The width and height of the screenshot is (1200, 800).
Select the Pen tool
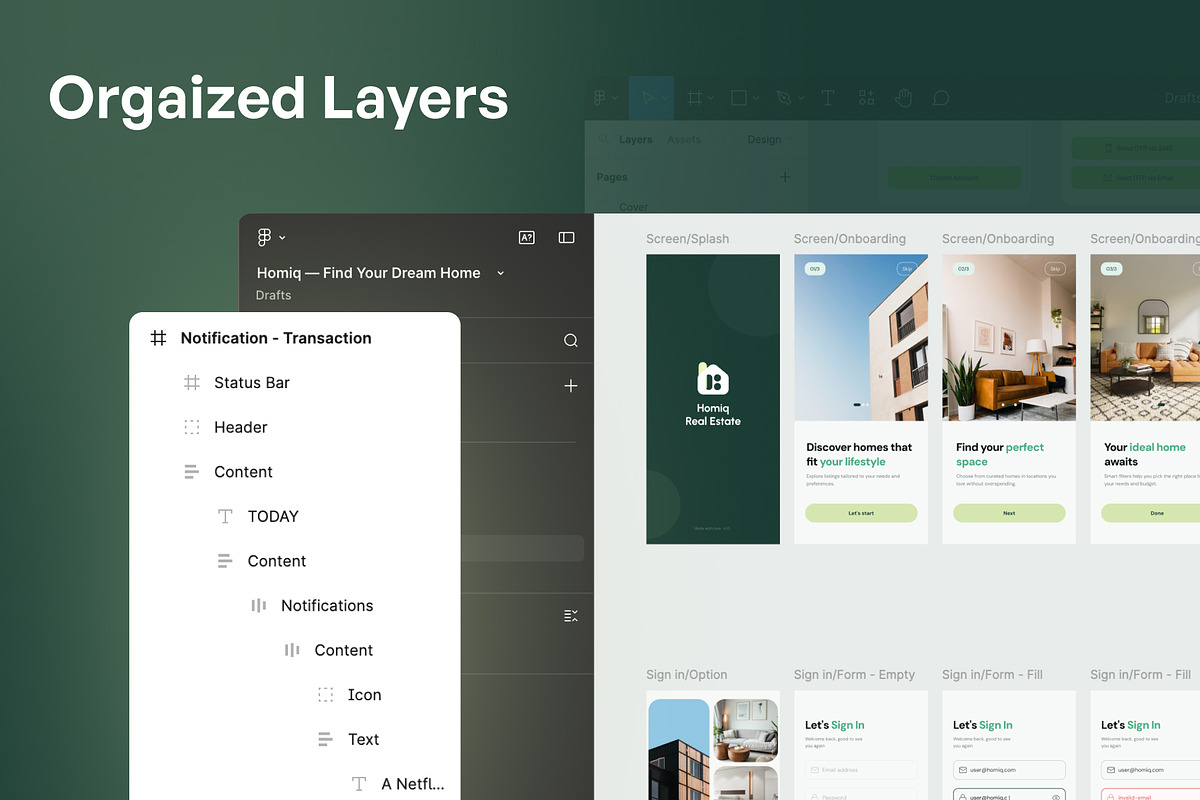pyautogui.click(x=784, y=98)
